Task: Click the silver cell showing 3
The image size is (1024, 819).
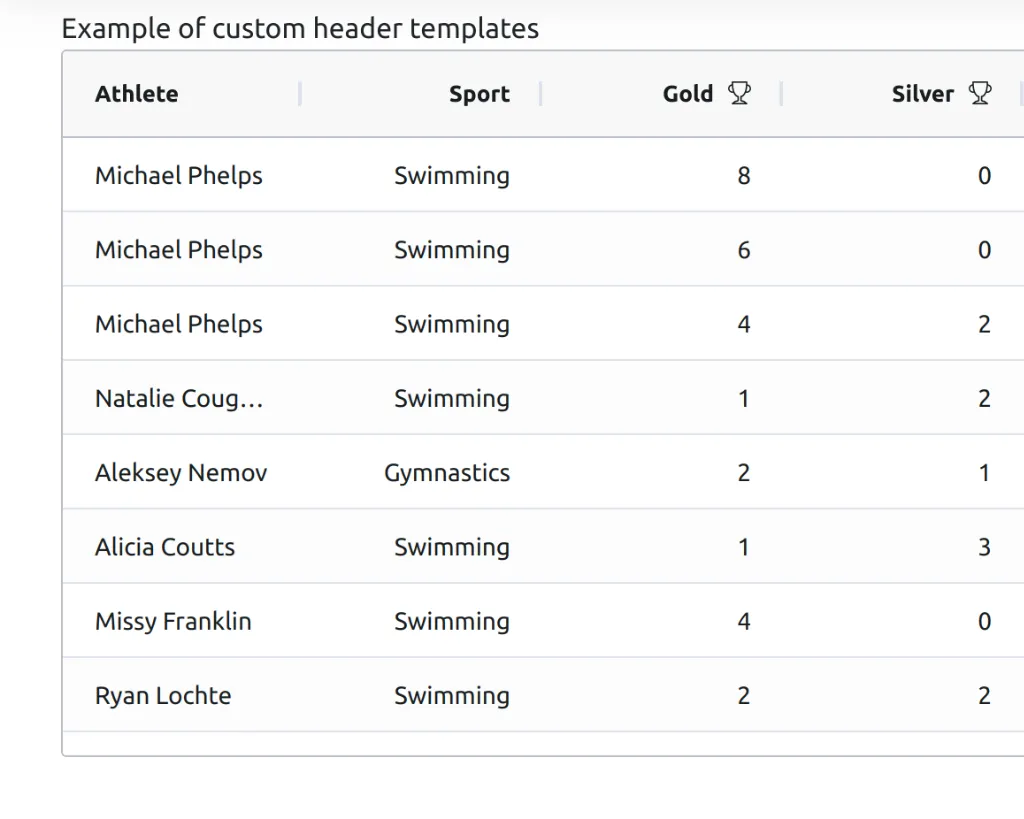Action: [984, 547]
